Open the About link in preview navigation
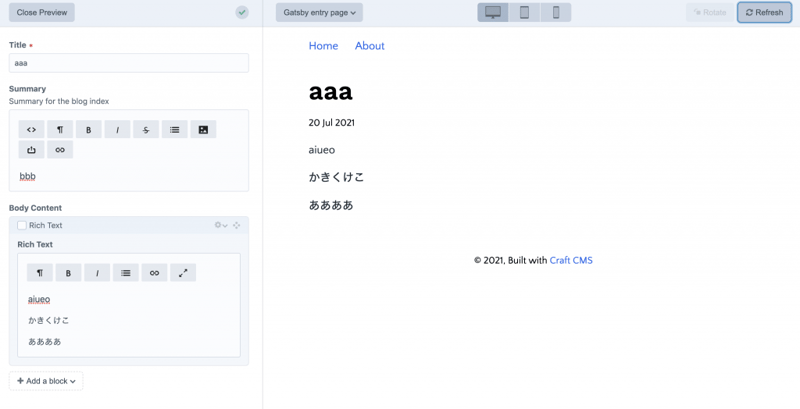The image size is (800, 409). click(x=369, y=46)
